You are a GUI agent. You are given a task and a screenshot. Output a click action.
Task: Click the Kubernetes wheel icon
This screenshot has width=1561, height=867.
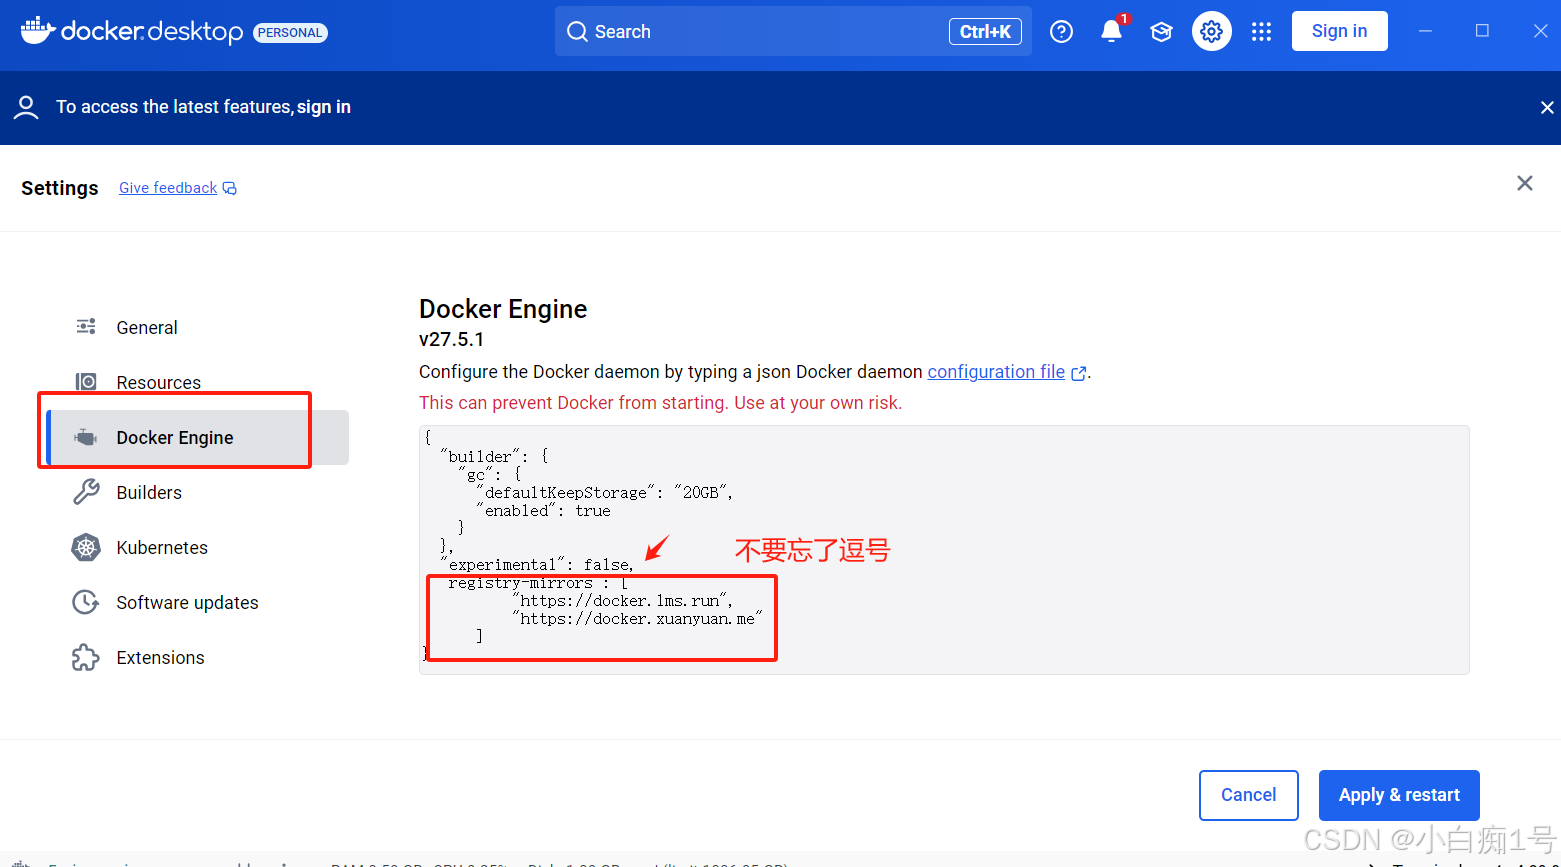(86, 547)
